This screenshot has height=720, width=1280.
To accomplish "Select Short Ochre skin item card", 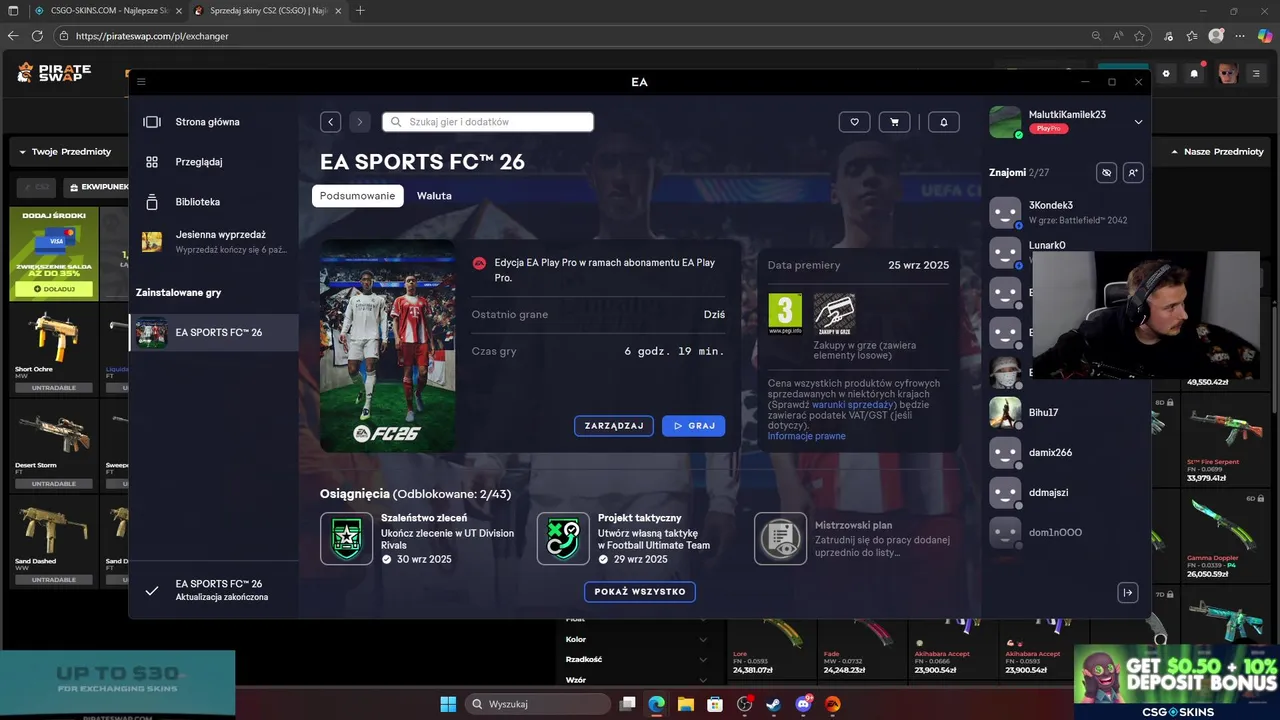I will tap(54, 348).
